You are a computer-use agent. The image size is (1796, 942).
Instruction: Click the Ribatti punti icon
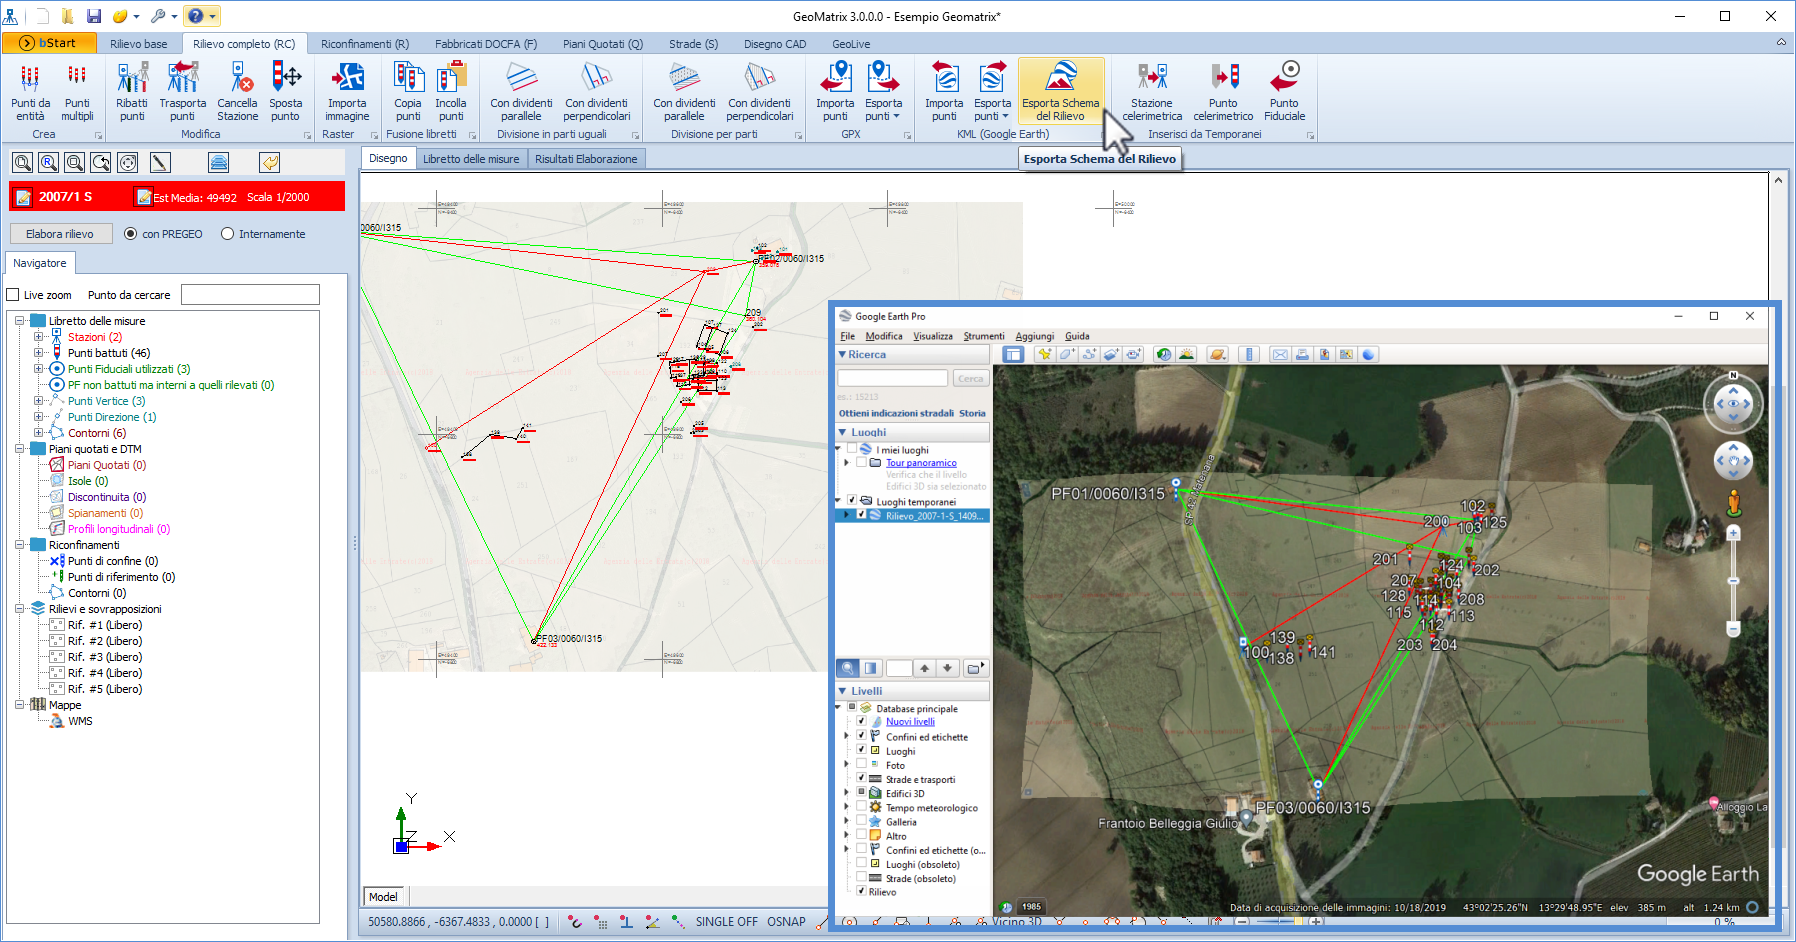point(132,92)
